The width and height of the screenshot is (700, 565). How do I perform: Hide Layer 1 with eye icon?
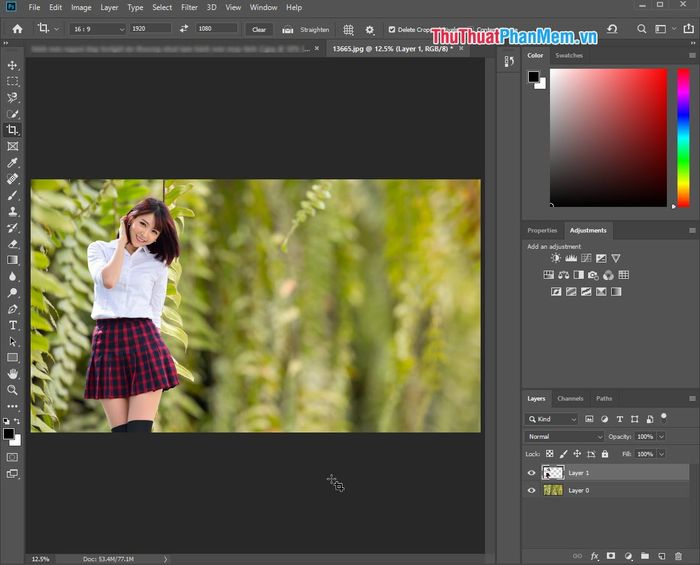tap(531, 472)
